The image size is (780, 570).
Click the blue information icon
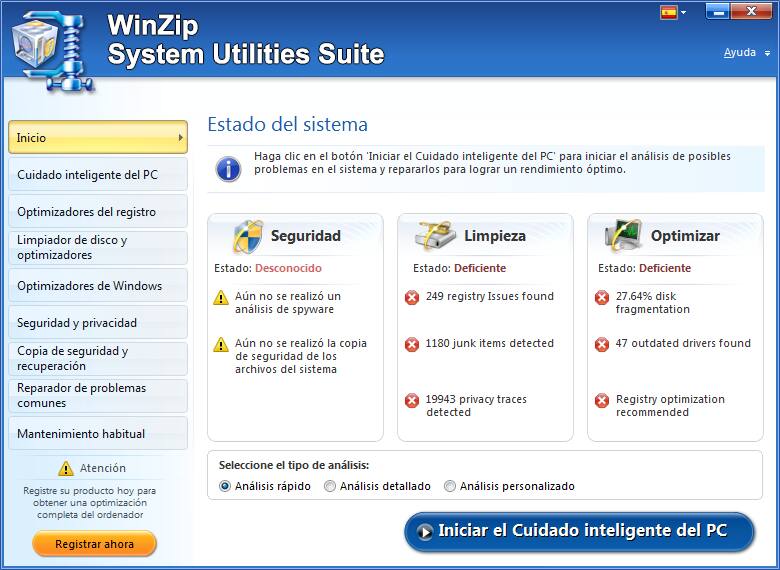click(x=229, y=167)
